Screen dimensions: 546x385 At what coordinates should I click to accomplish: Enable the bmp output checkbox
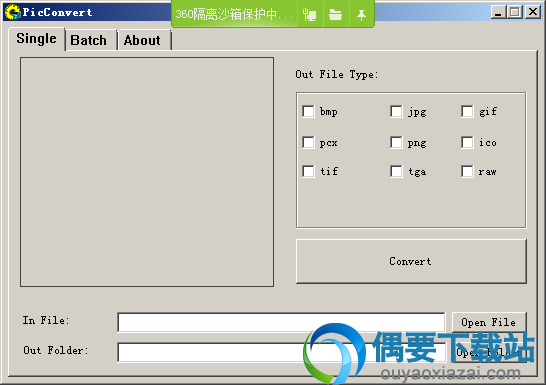(308, 112)
